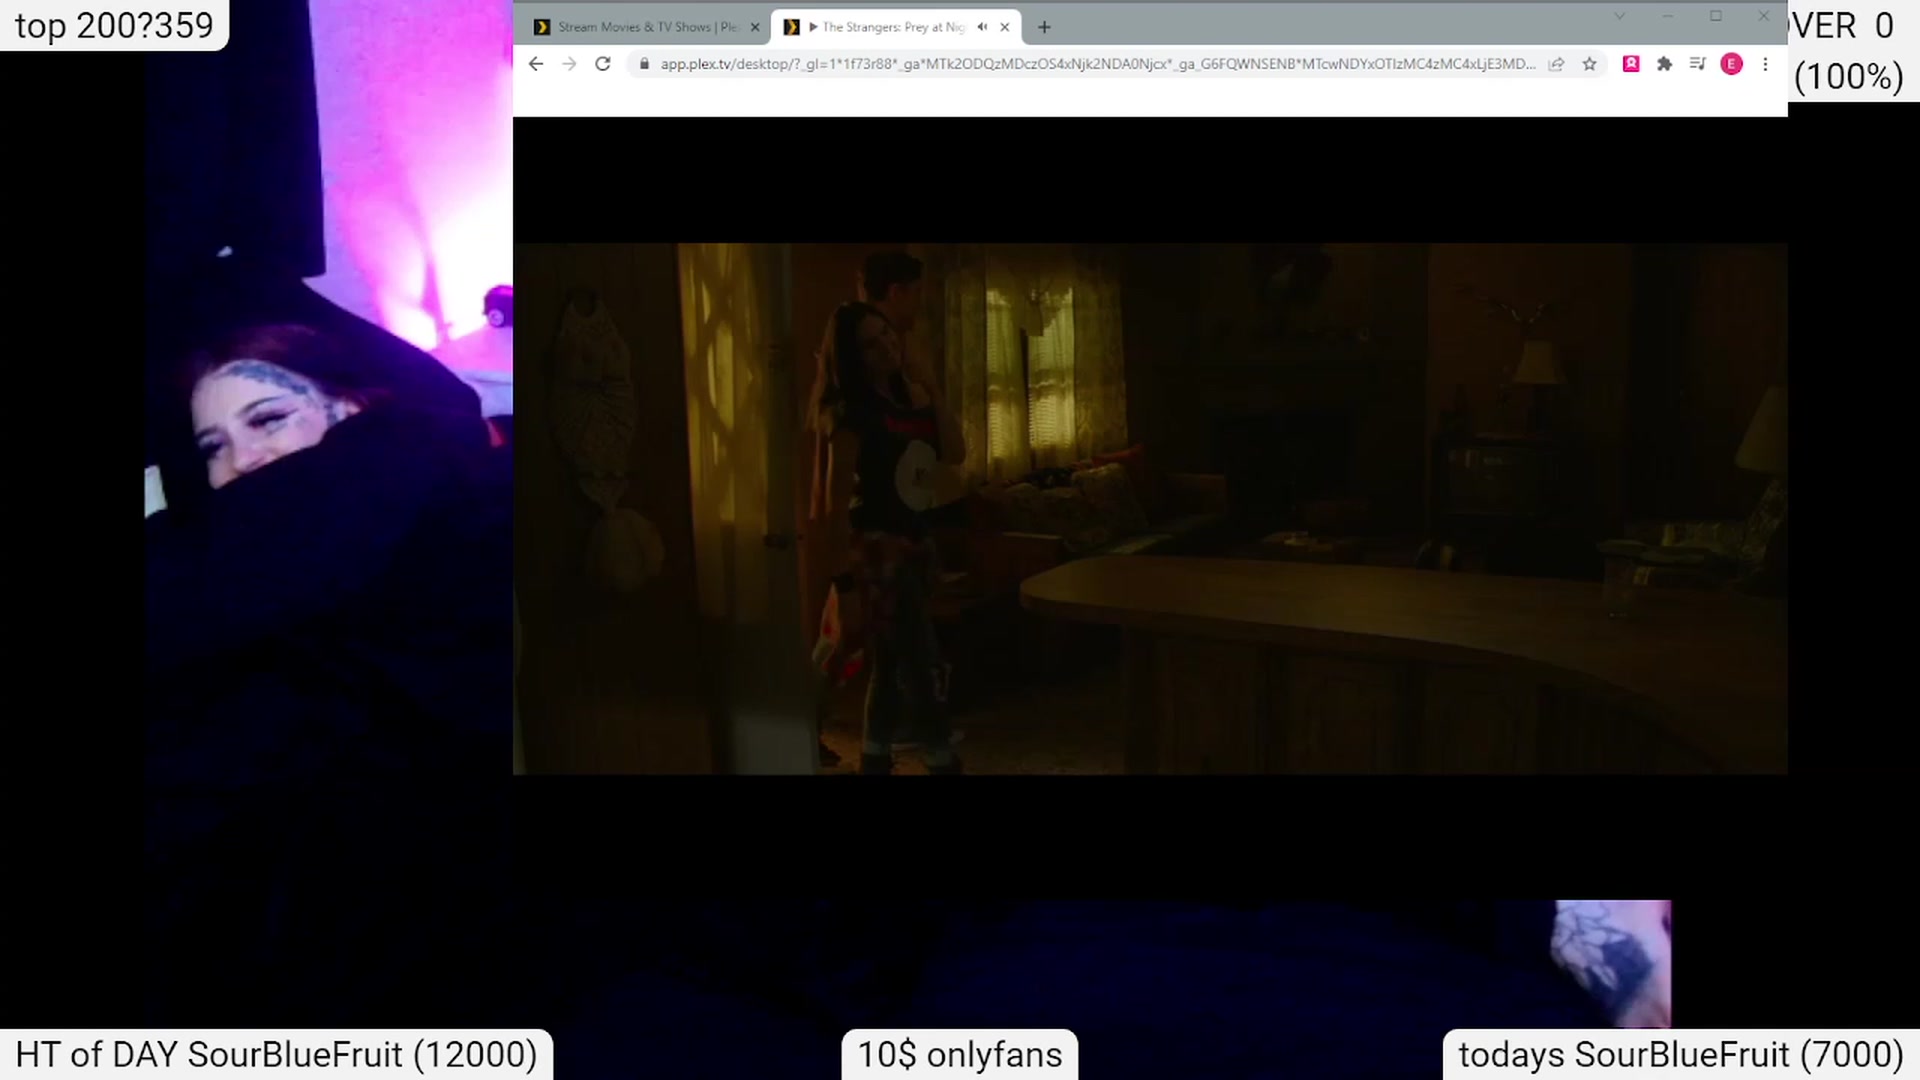1920x1080 pixels.
Task: Click the top 200?359 overlay text
Action: [x=114, y=25]
